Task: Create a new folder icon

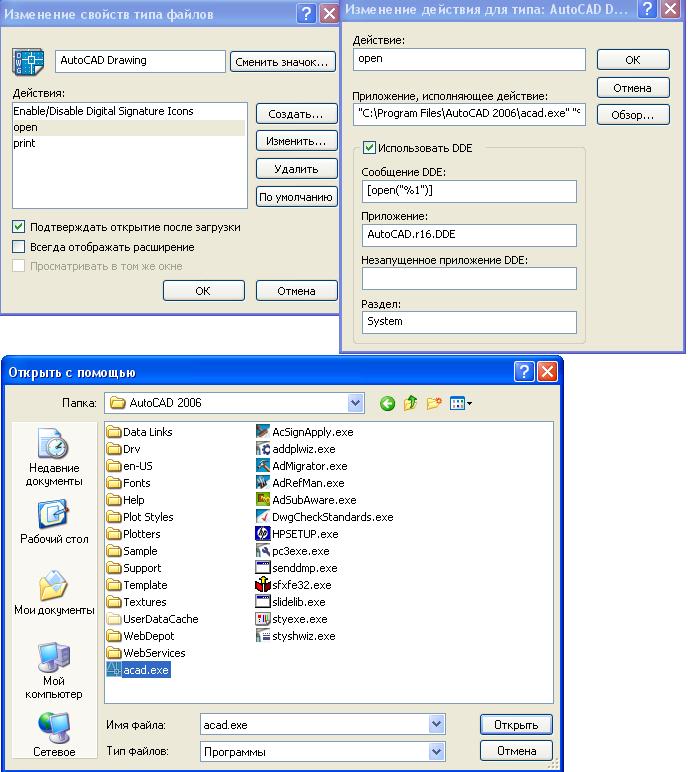Action: click(x=433, y=404)
